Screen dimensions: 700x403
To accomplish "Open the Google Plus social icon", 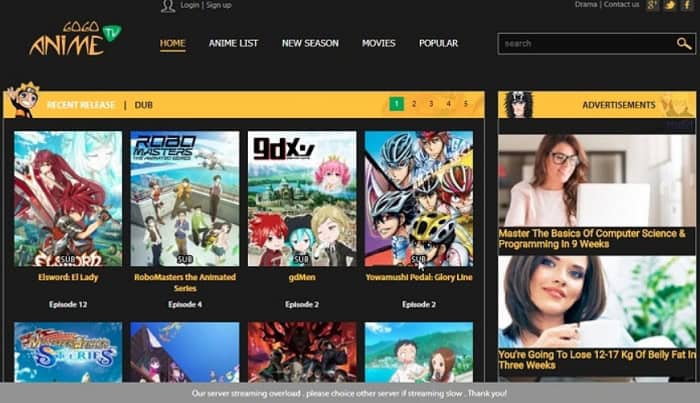I will tap(652, 5).
